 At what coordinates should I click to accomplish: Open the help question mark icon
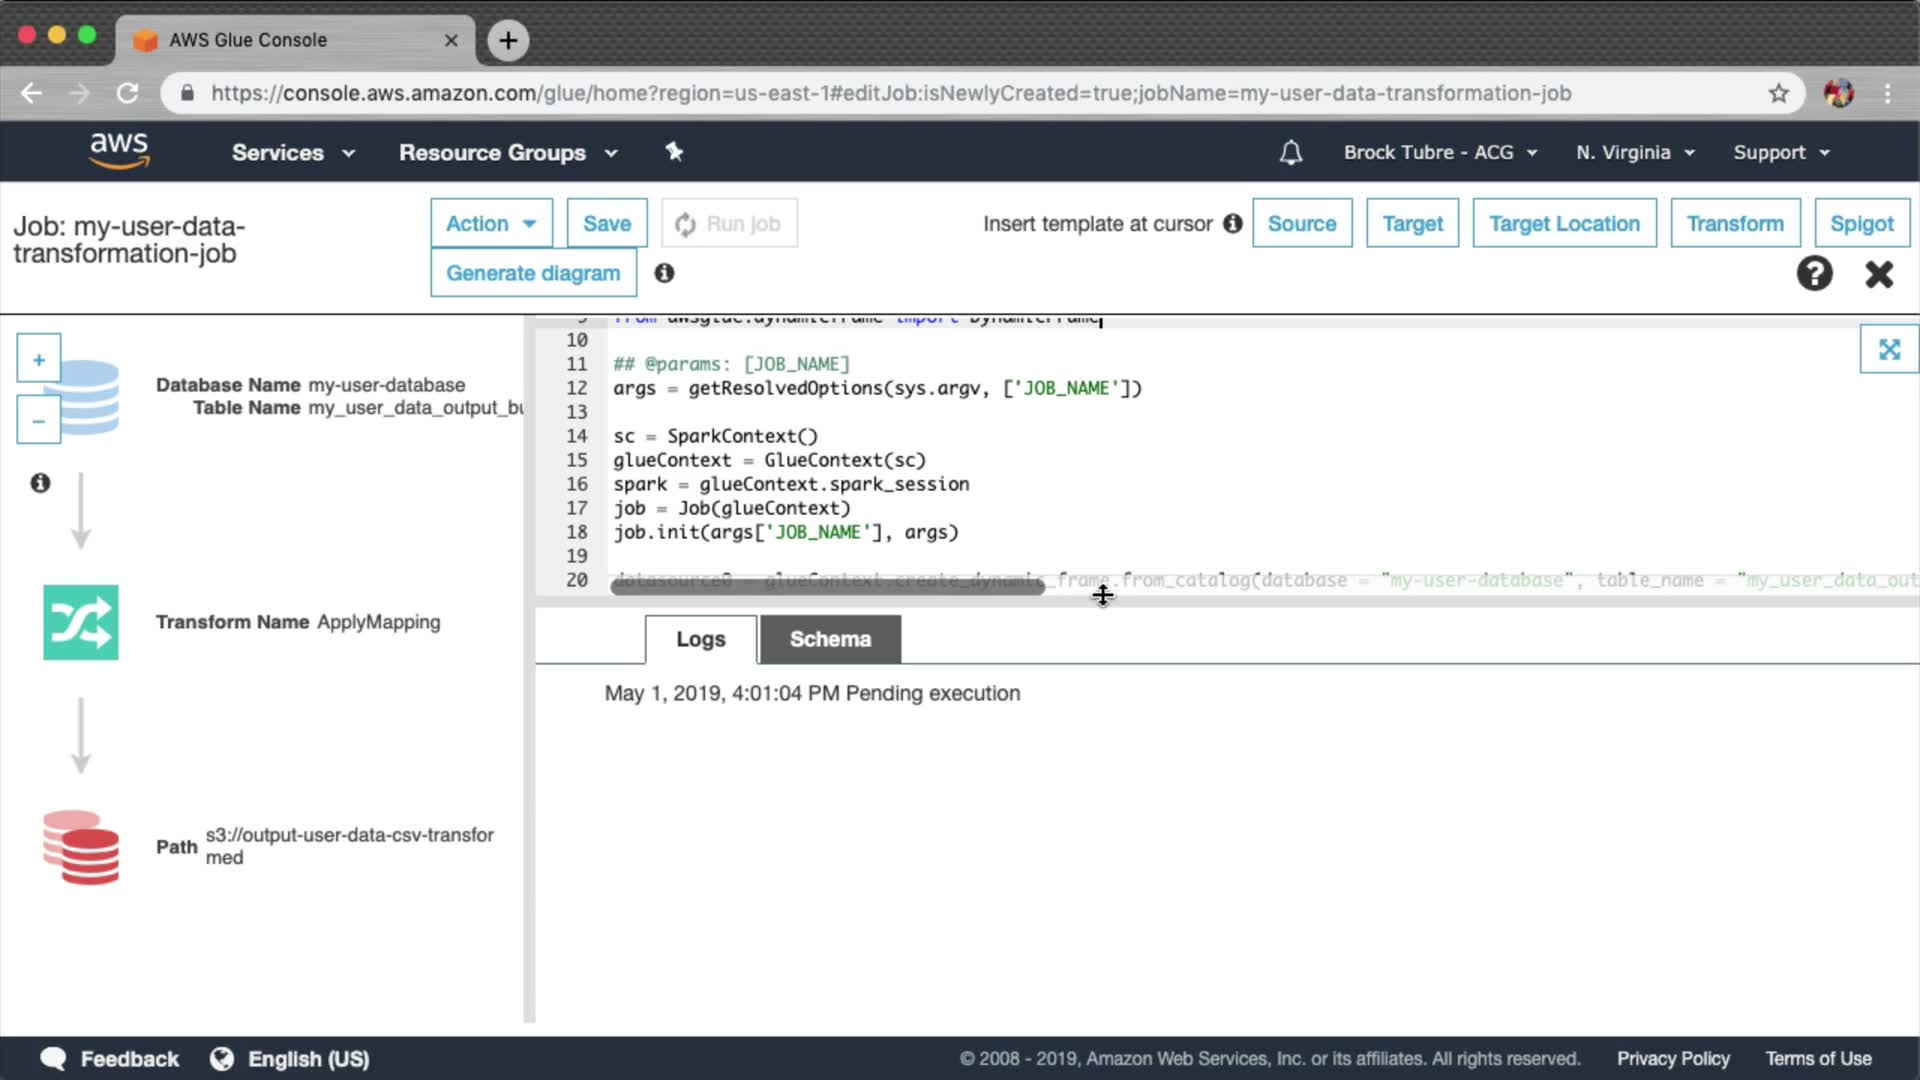pos(1814,273)
